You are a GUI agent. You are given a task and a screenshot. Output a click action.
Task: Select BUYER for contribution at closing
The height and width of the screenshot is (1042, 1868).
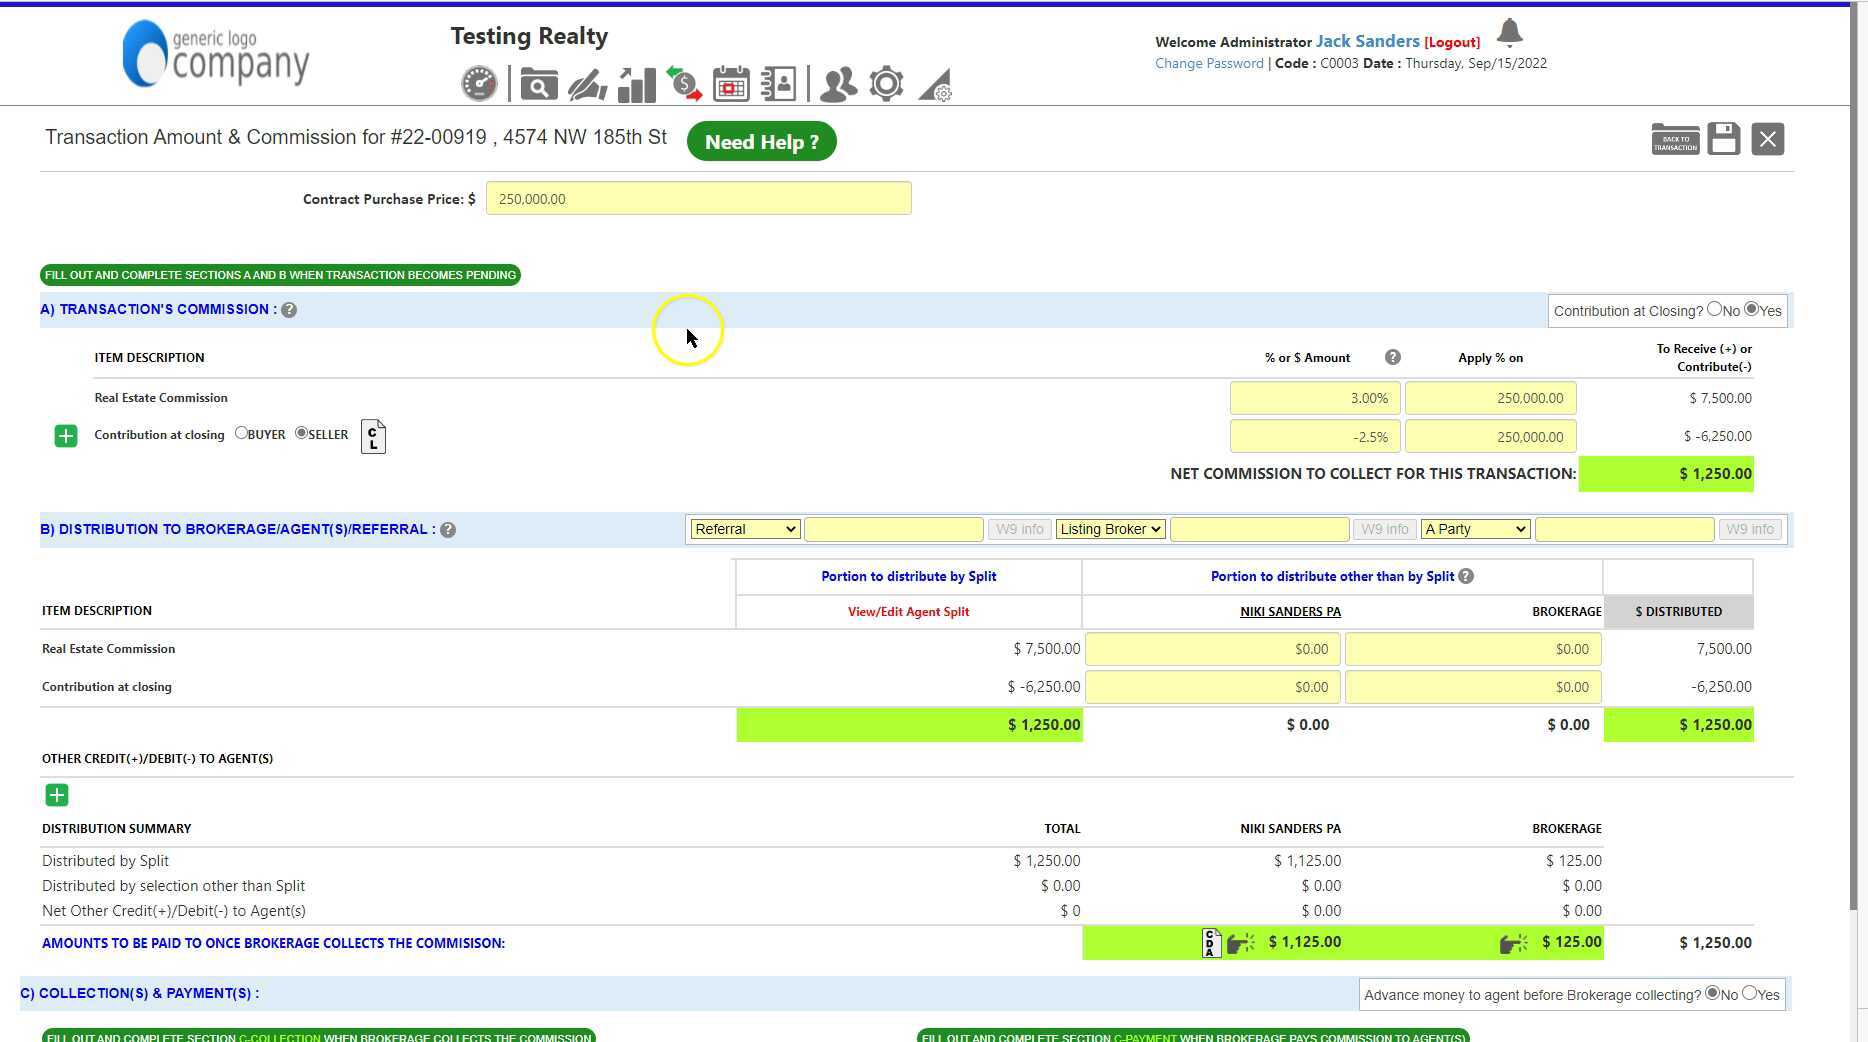241,433
